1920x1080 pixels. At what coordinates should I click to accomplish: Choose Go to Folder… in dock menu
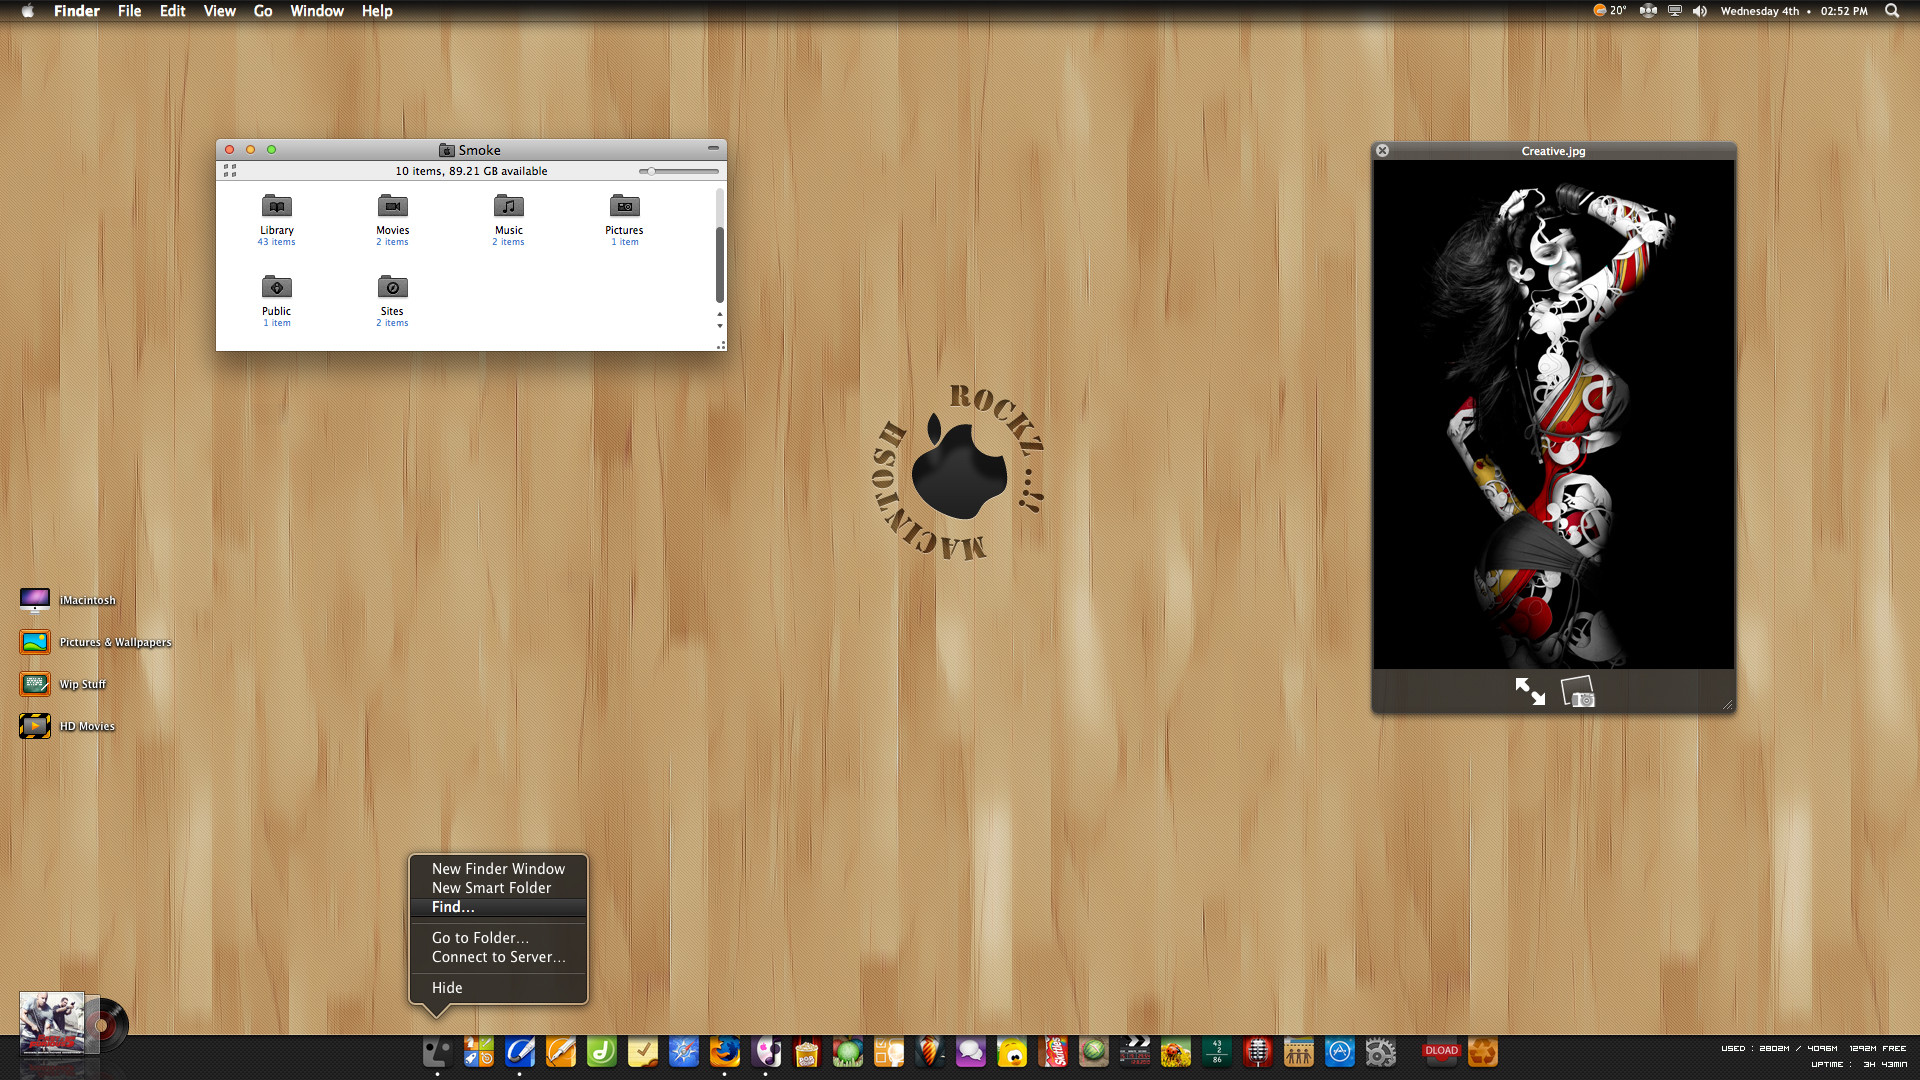[x=498, y=938]
